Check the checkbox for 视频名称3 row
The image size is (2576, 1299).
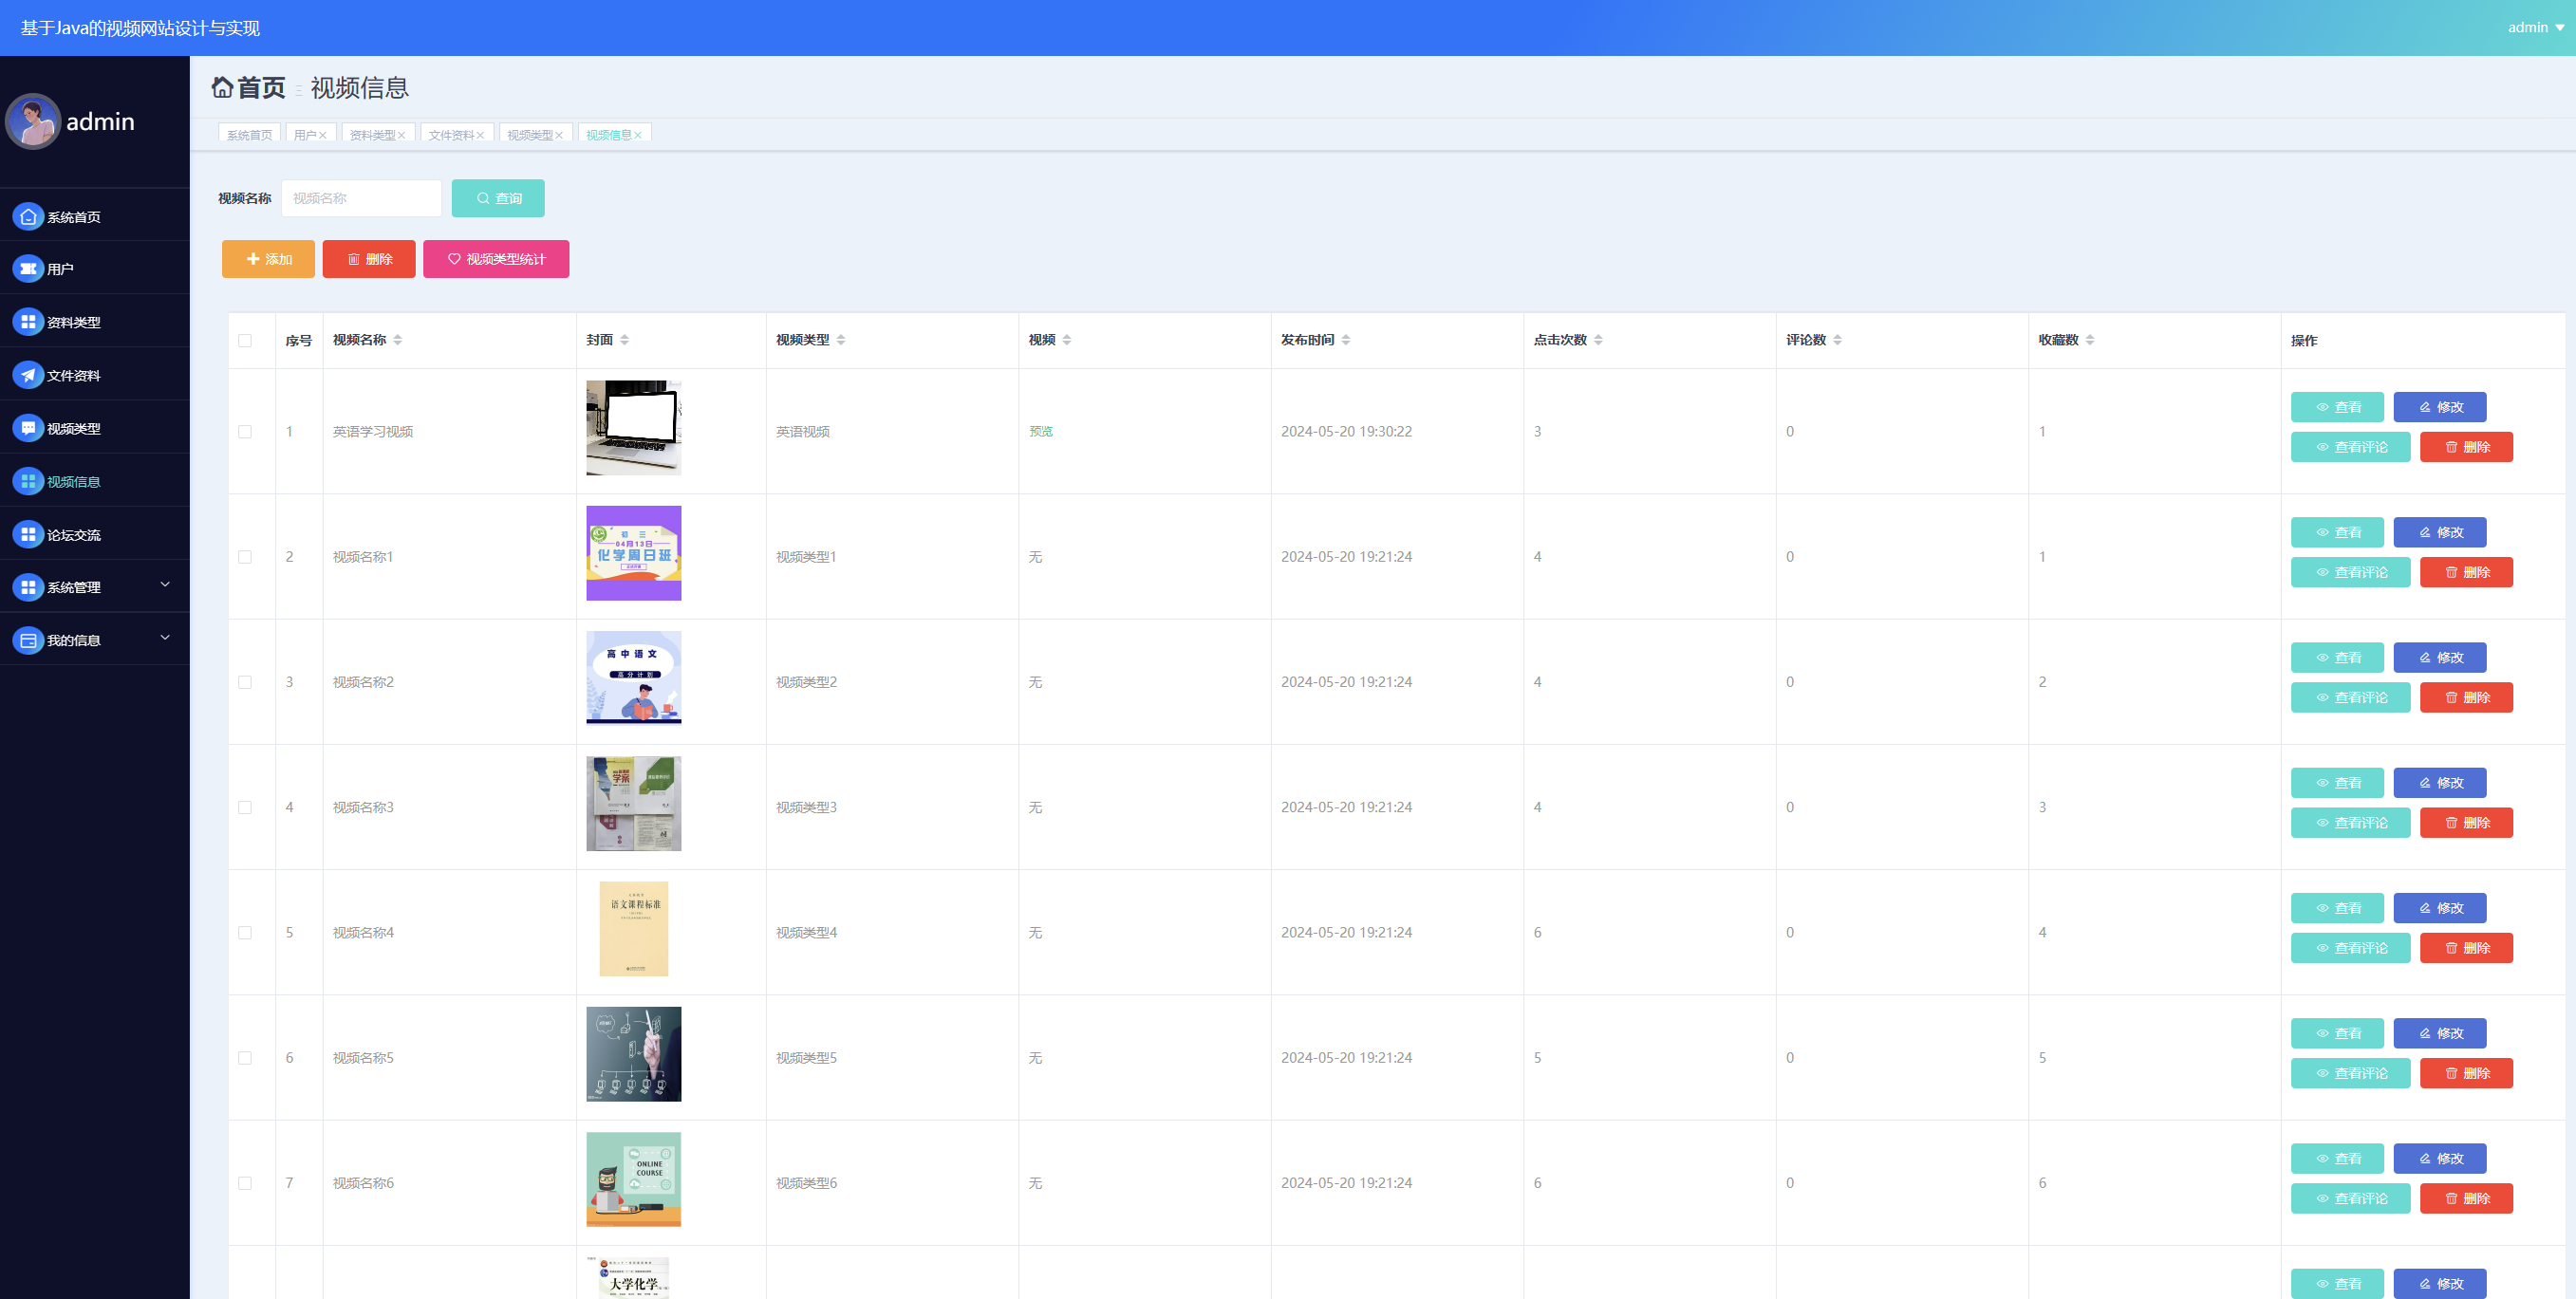tap(245, 807)
